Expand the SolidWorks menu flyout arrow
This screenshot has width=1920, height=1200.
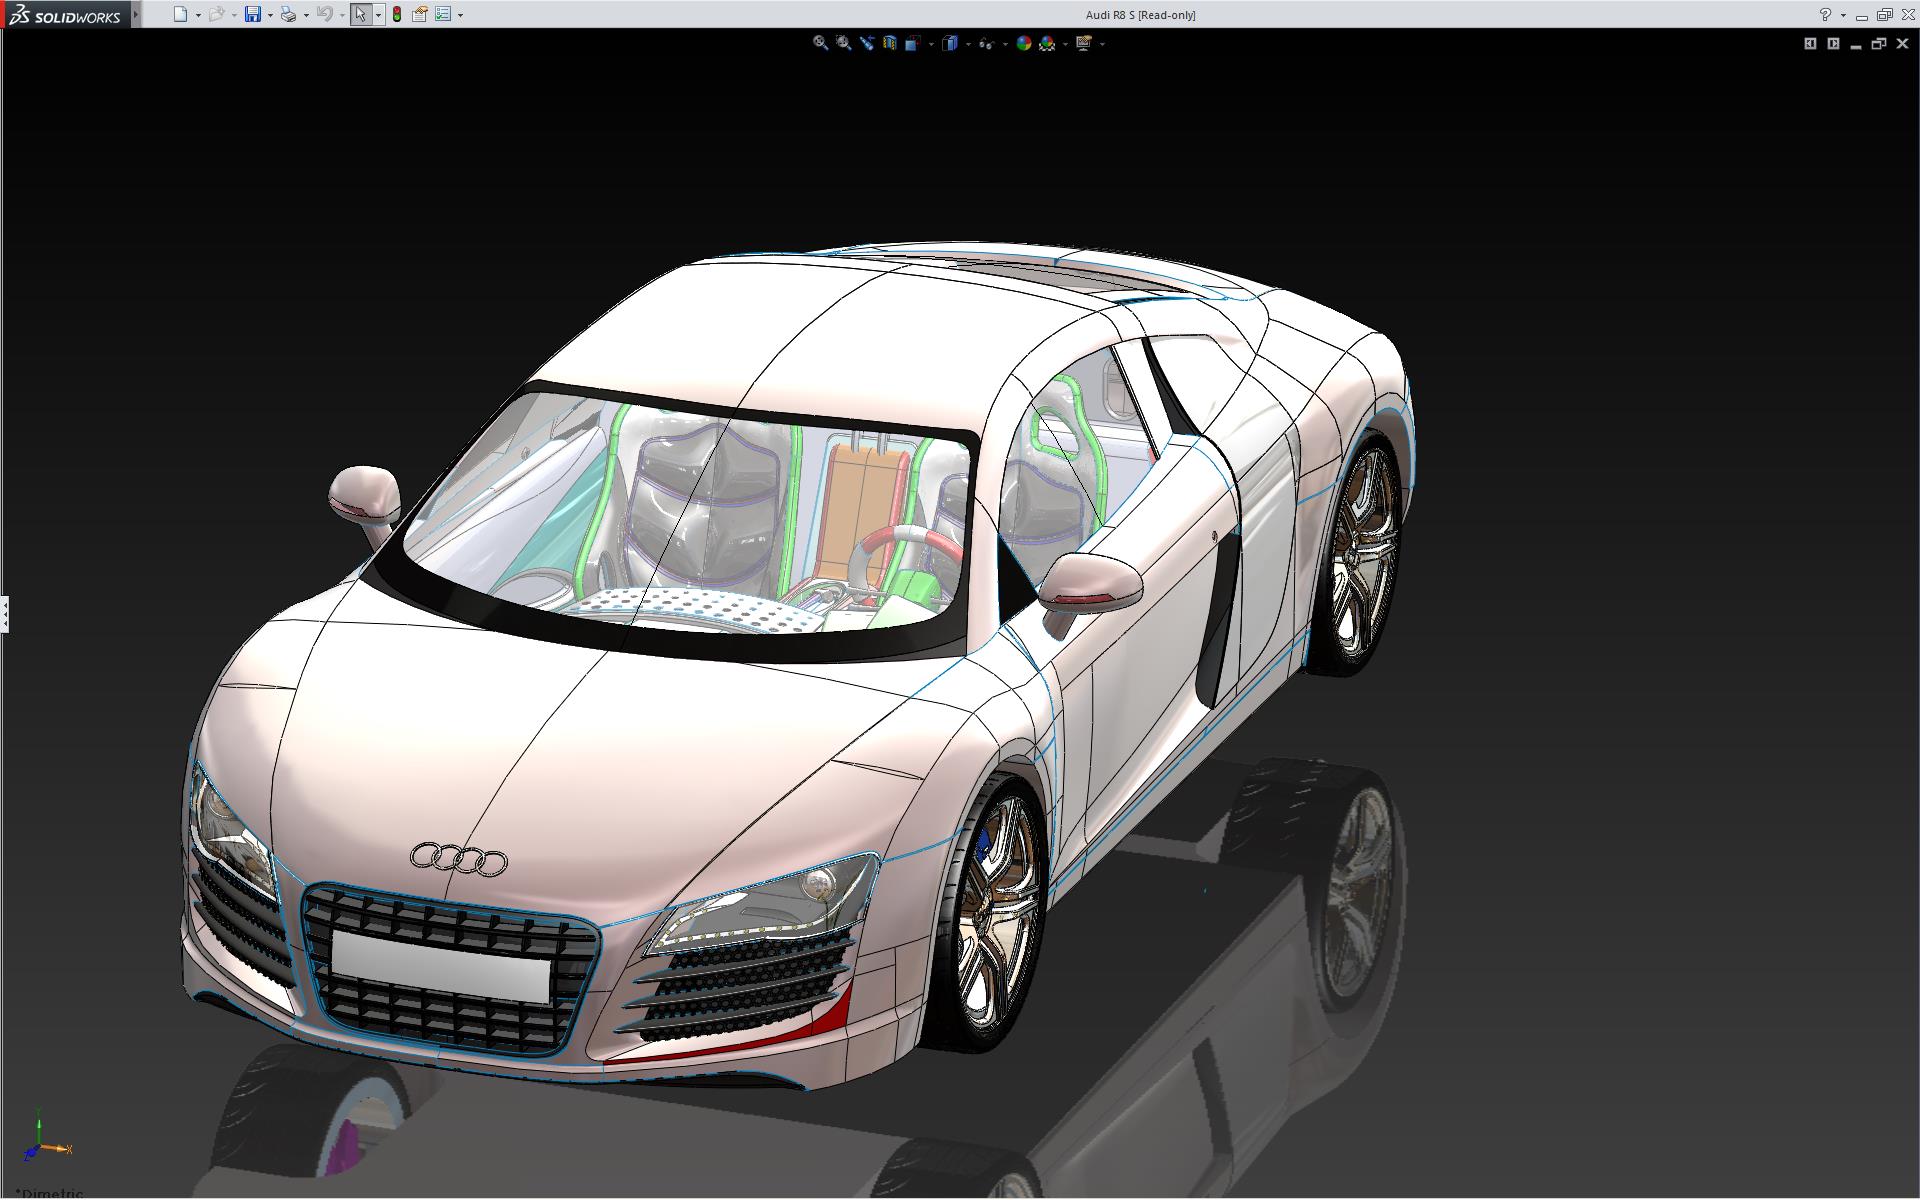[x=136, y=14]
